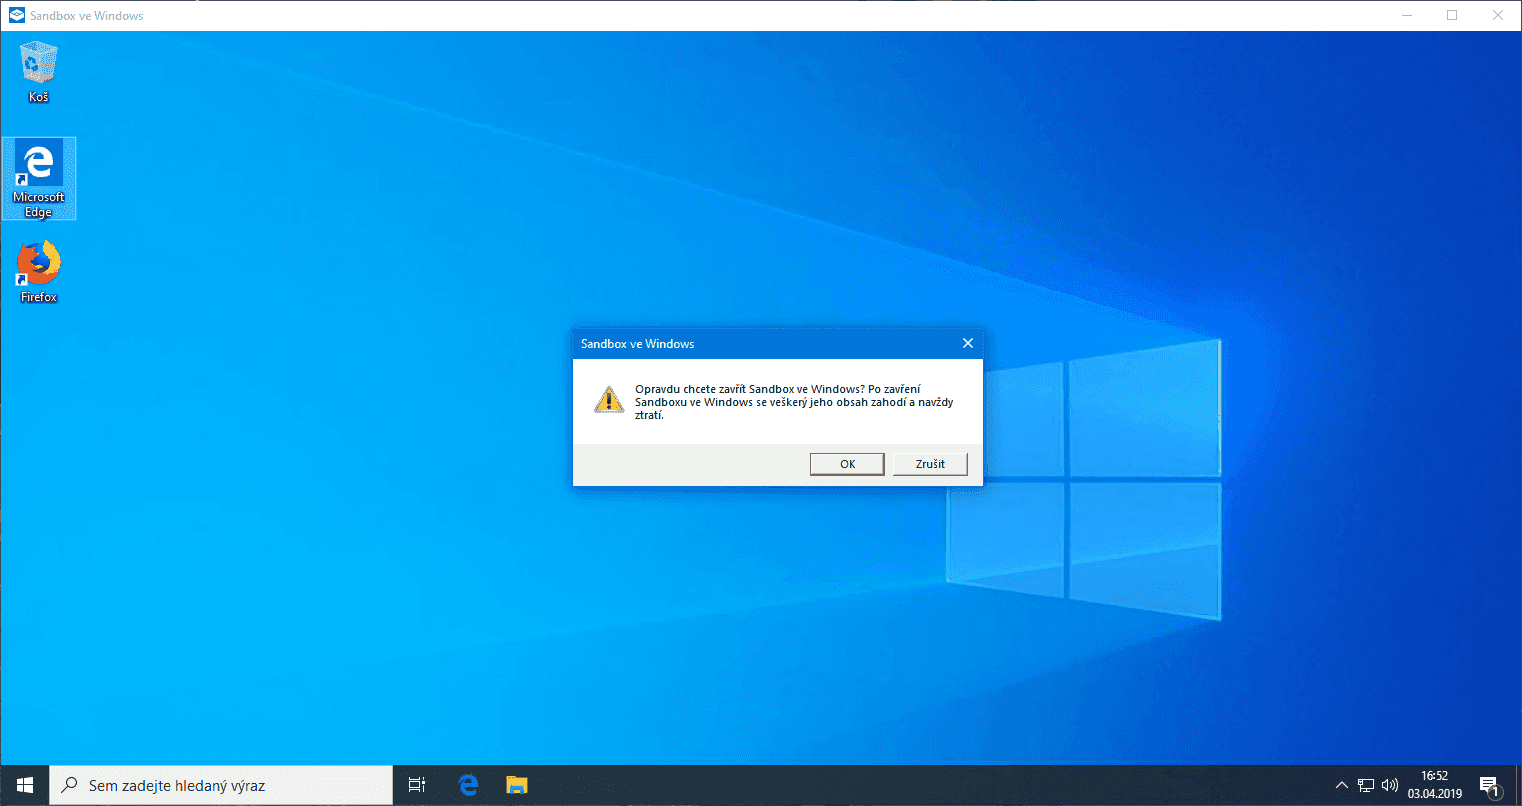Confirm closing Sandbox with OK button
1522x806 pixels.
point(847,464)
